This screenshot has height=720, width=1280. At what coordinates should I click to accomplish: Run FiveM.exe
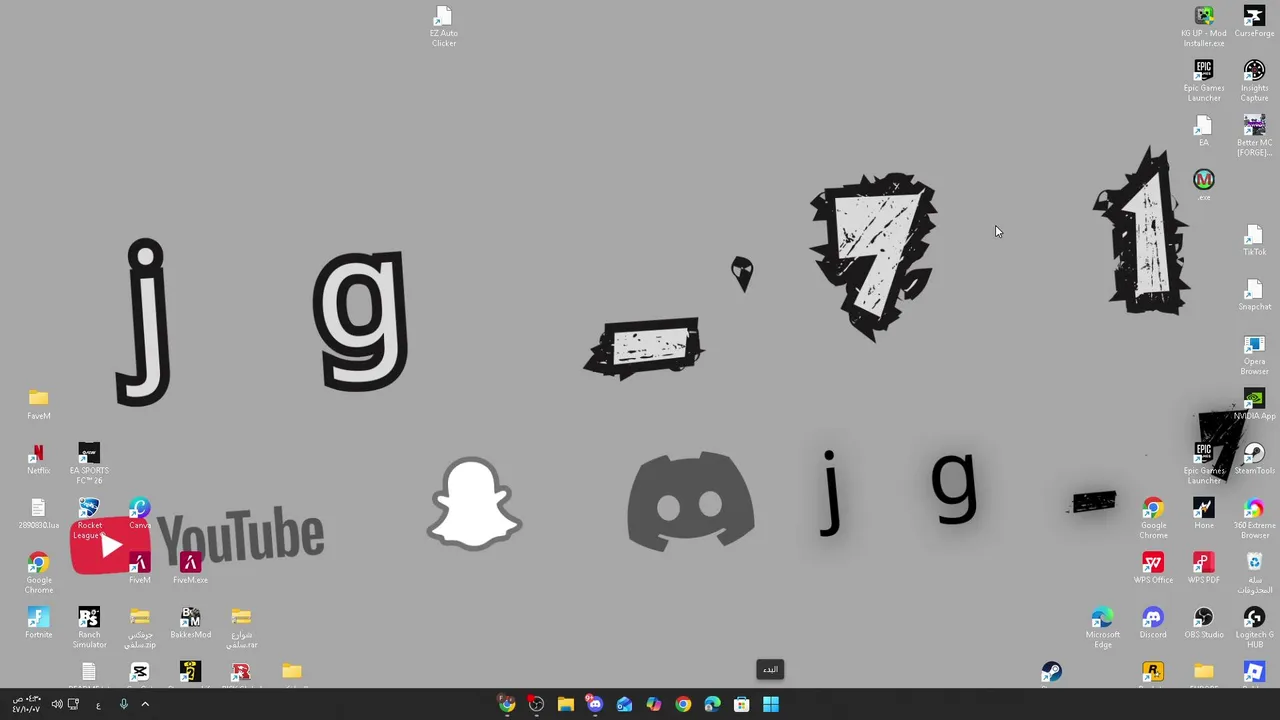(190, 568)
